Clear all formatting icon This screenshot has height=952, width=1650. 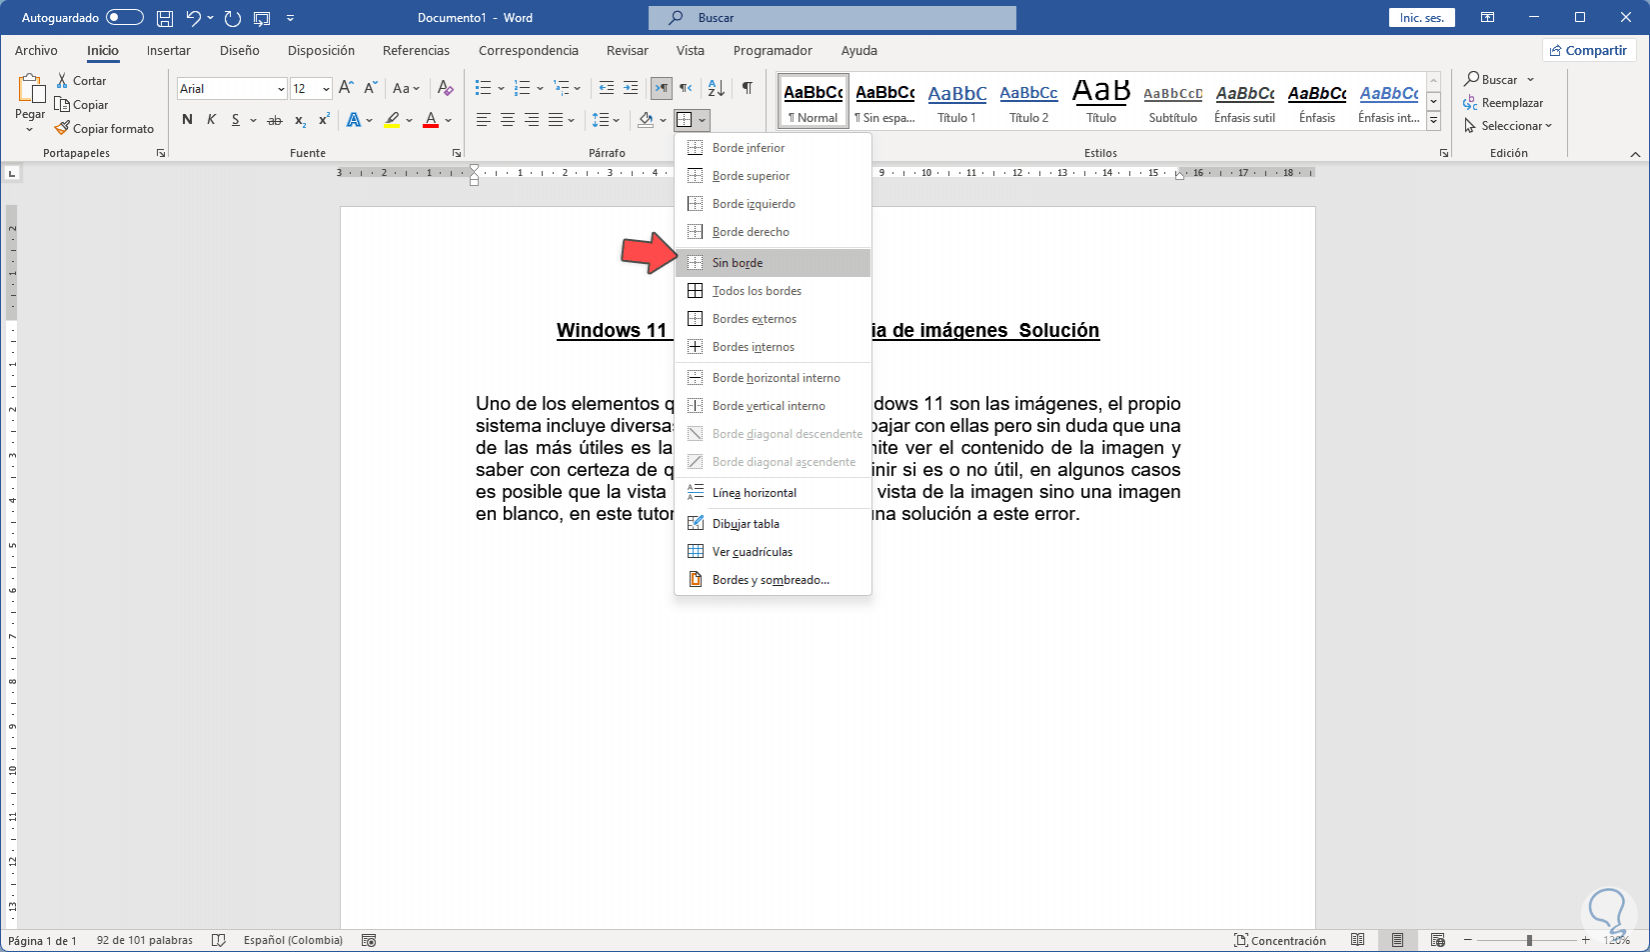(446, 88)
